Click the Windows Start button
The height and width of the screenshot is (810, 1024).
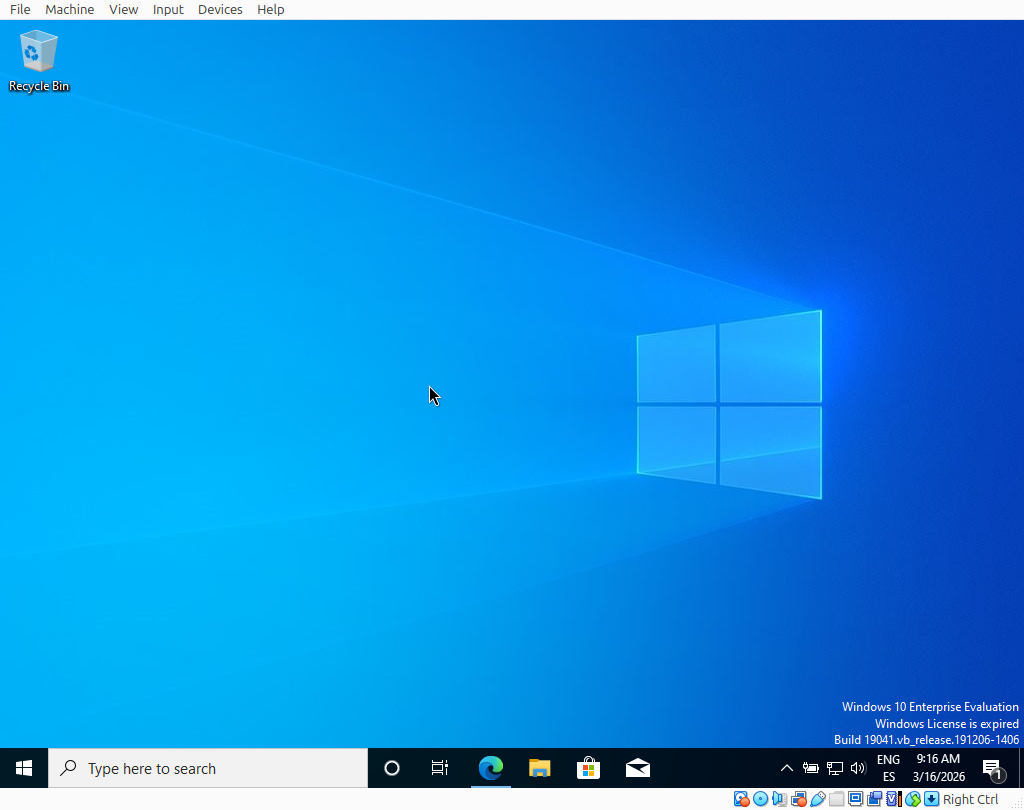point(24,768)
